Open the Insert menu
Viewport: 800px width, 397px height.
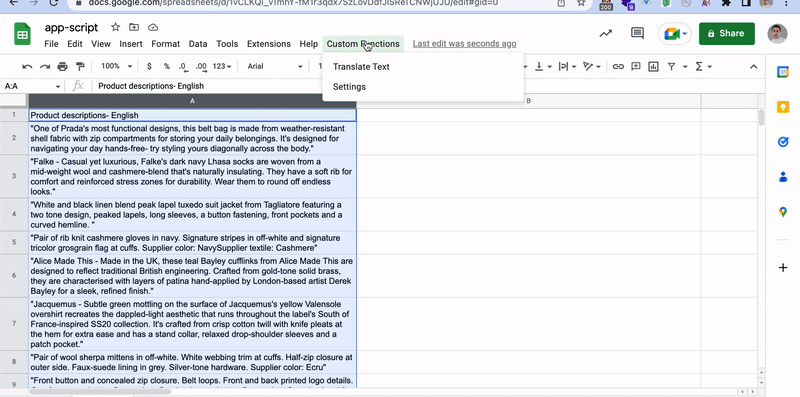click(x=131, y=44)
